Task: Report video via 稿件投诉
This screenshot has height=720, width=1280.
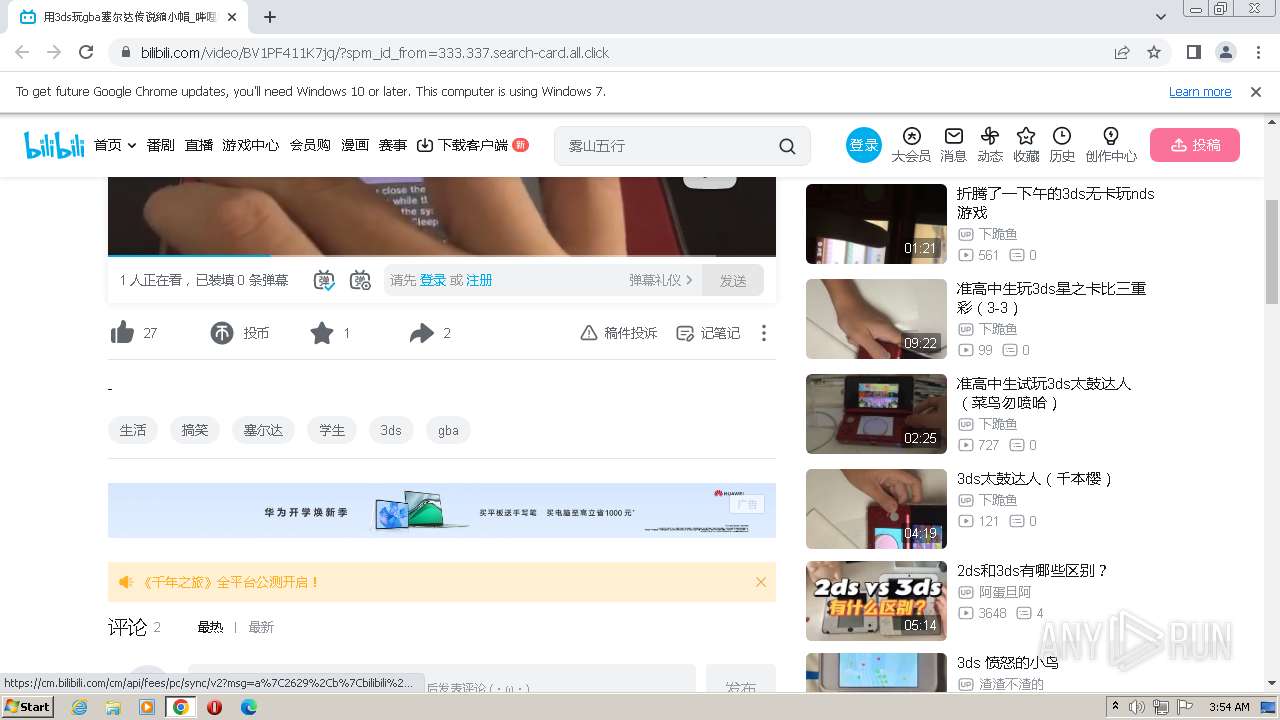Action: click(x=619, y=333)
